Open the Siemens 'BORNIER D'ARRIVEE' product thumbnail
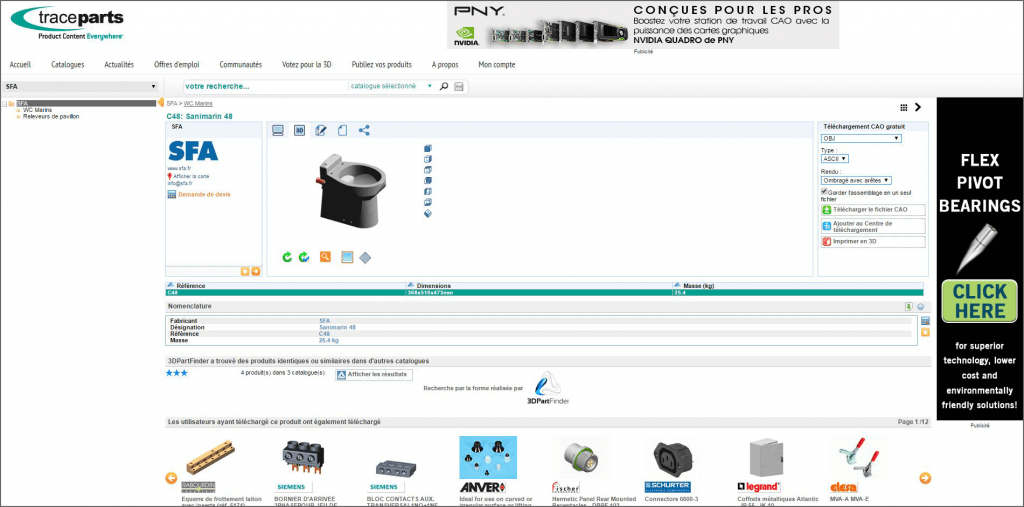1024x507 pixels. (x=304, y=457)
